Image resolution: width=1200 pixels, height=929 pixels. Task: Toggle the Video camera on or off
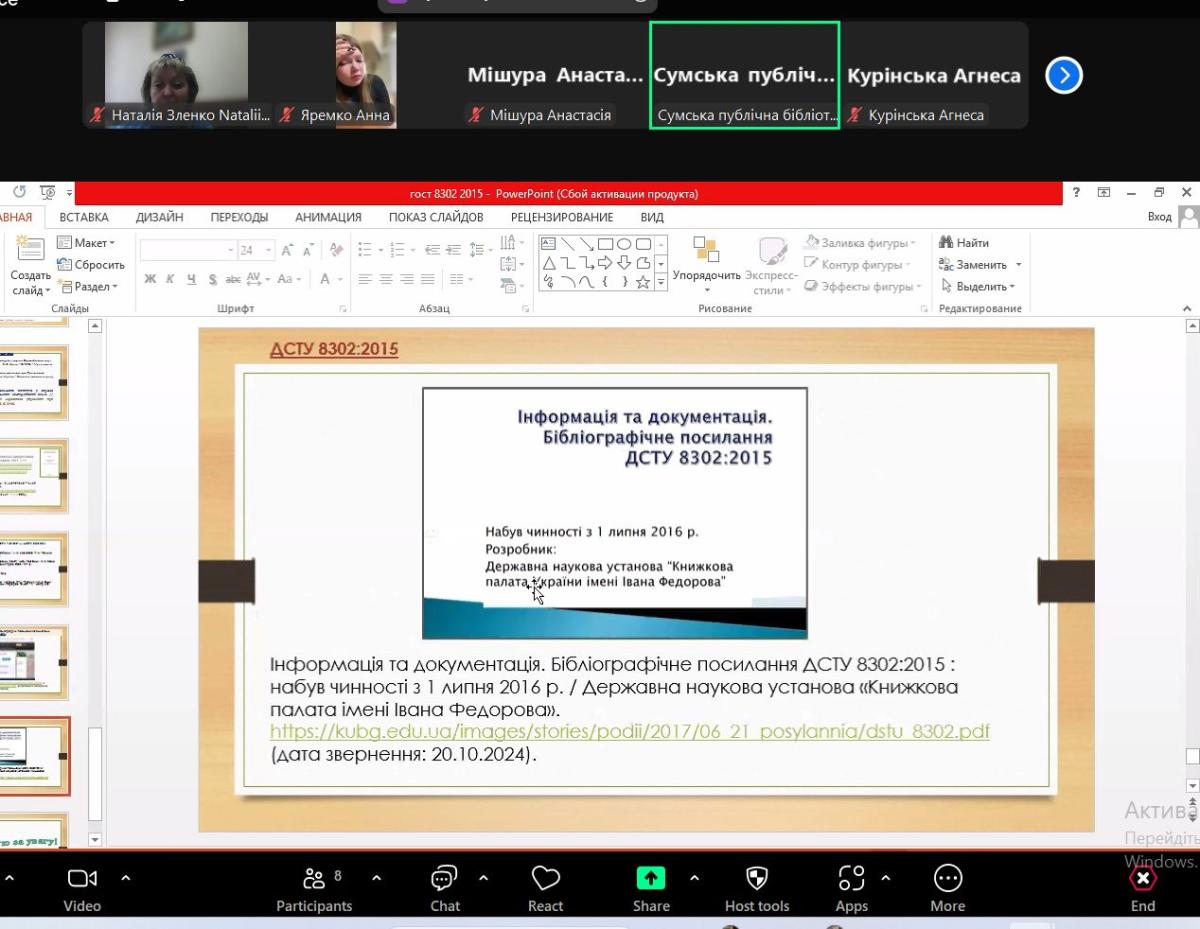(x=82, y=879)
